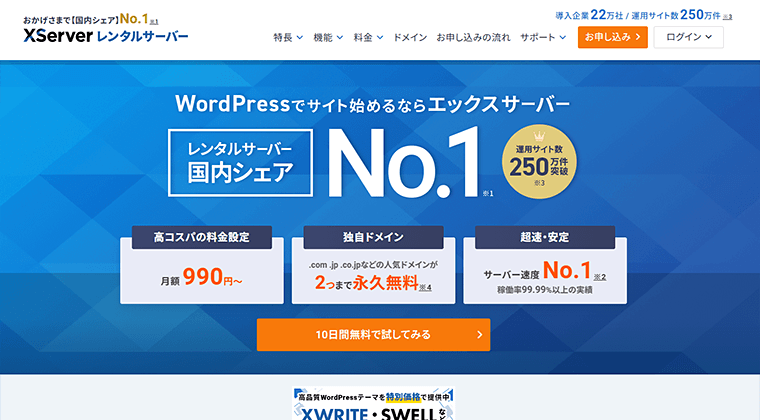The height and width of the screenshot is (420, 760).
Task: Expand the 機能 menu
Action: tap(328, 37)
